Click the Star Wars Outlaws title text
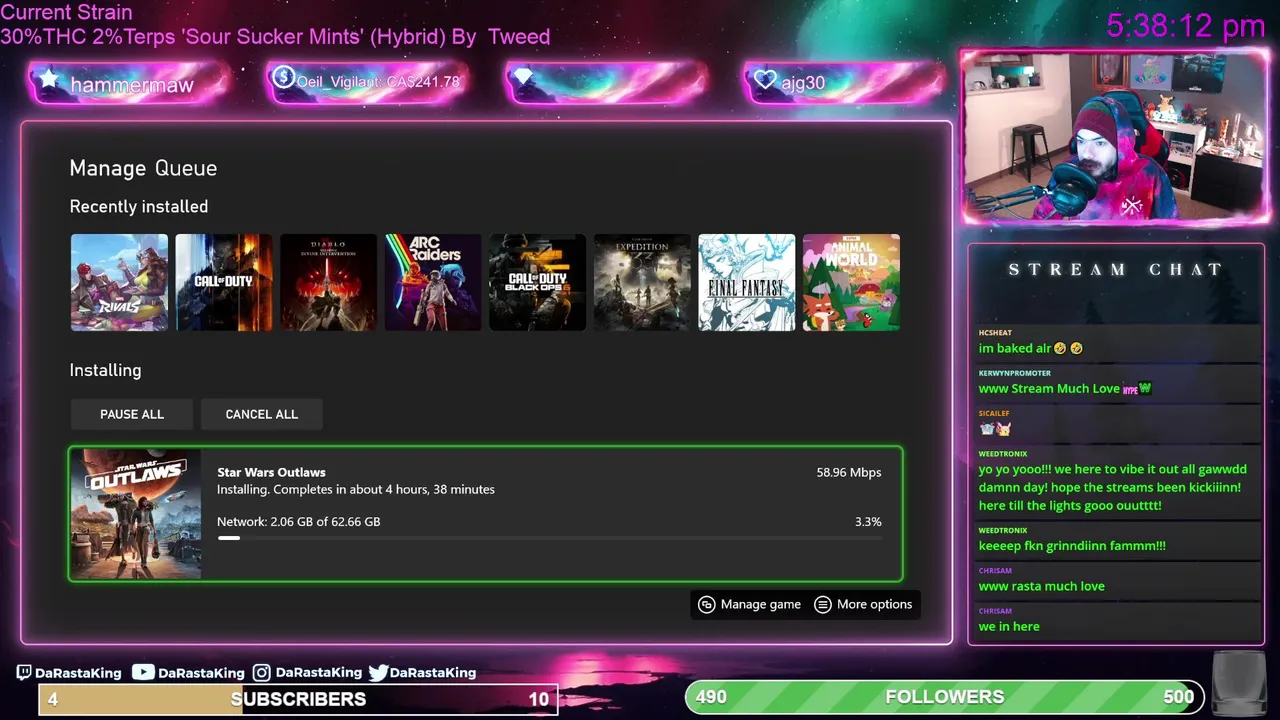The width and height of the screenshot is (1280, 720). 271,472
